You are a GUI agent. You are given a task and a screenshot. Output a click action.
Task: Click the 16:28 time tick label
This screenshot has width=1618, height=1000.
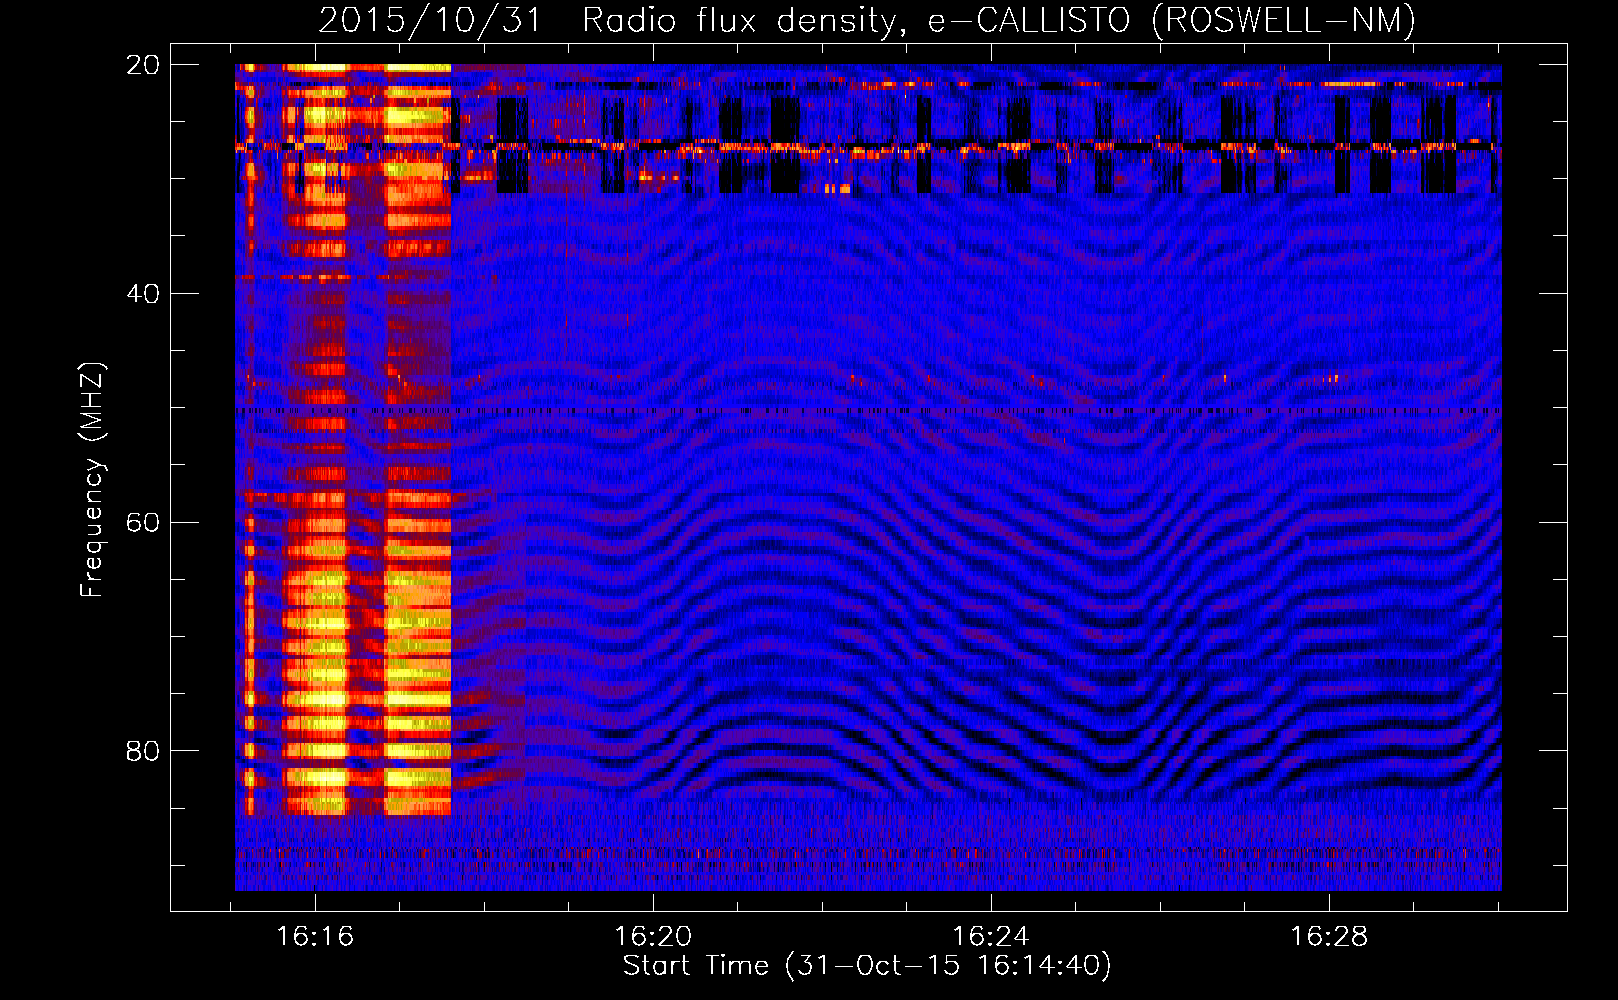point(1329,937)
